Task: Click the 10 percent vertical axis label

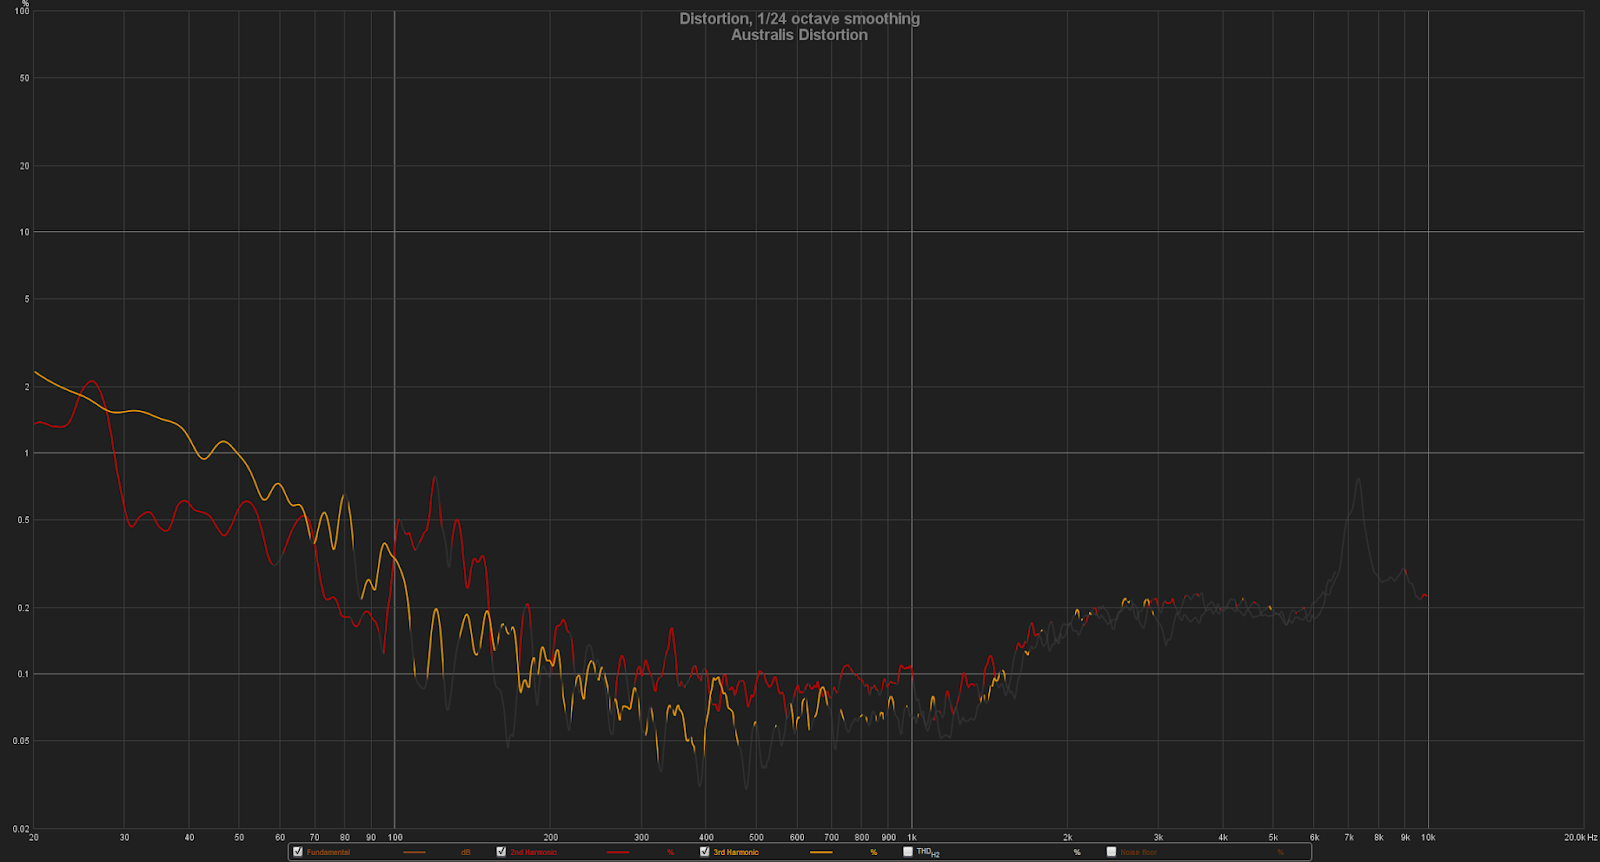Action: [x=25, y=232]
